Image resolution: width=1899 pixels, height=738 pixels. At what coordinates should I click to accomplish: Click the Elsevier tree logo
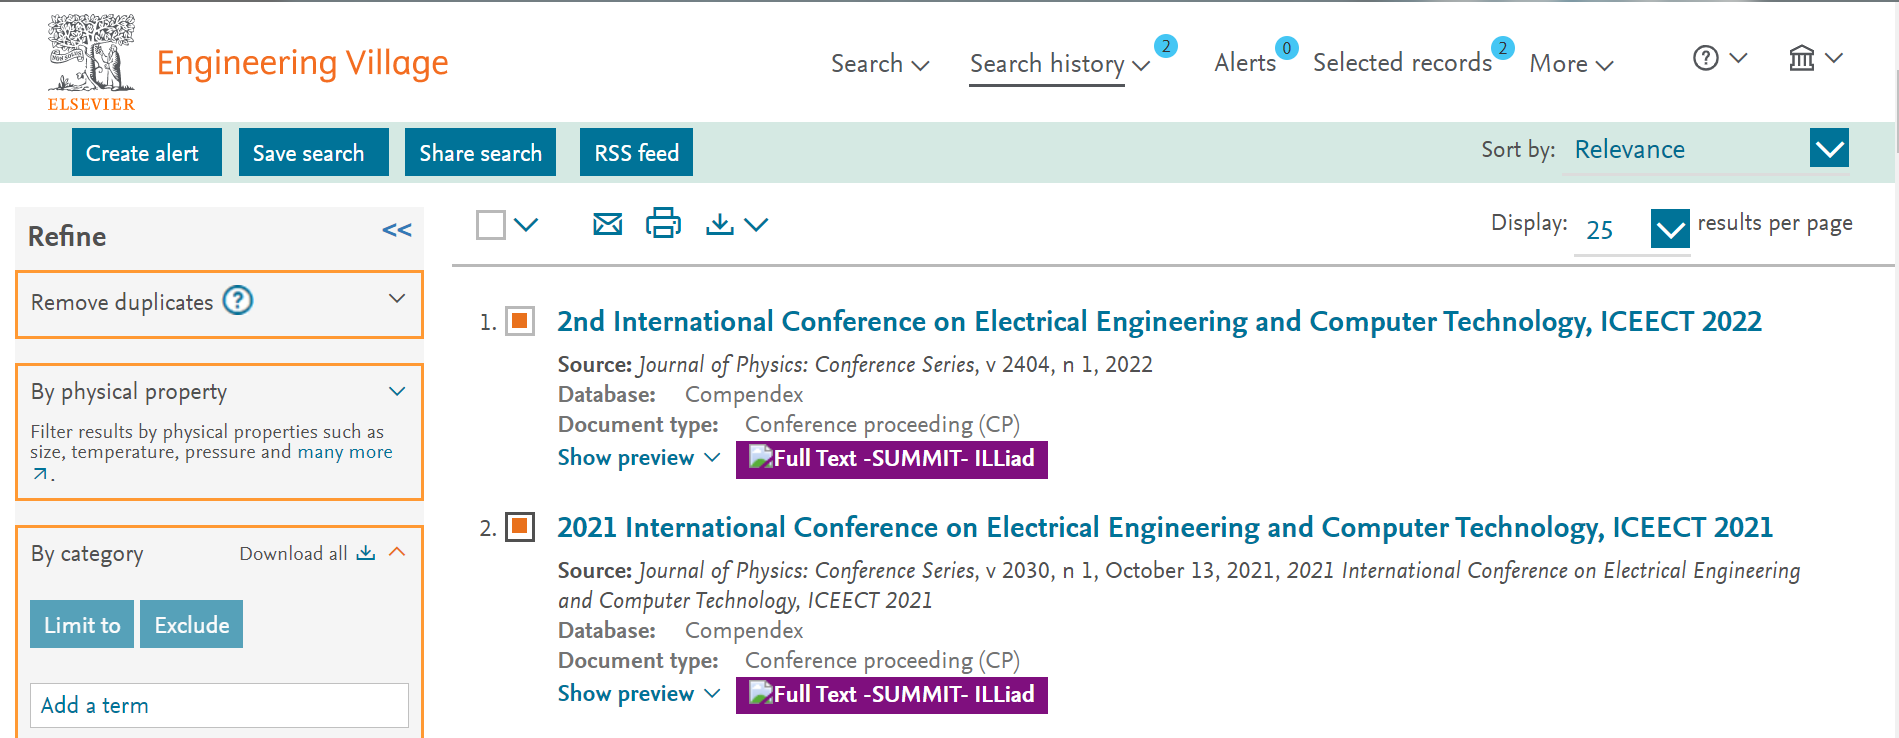(91, 62)
